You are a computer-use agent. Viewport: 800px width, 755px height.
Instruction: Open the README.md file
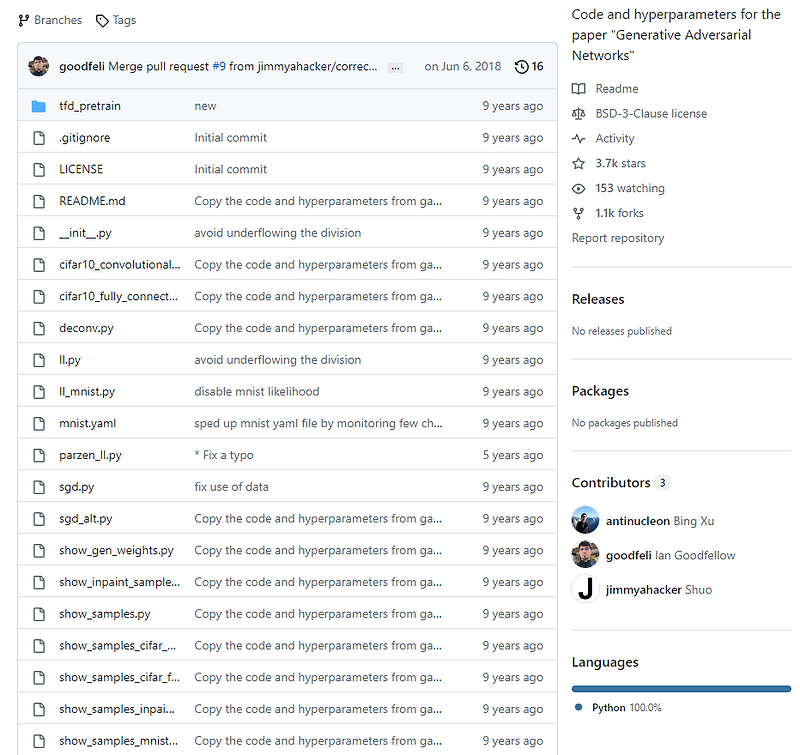(x=93, y=200)
